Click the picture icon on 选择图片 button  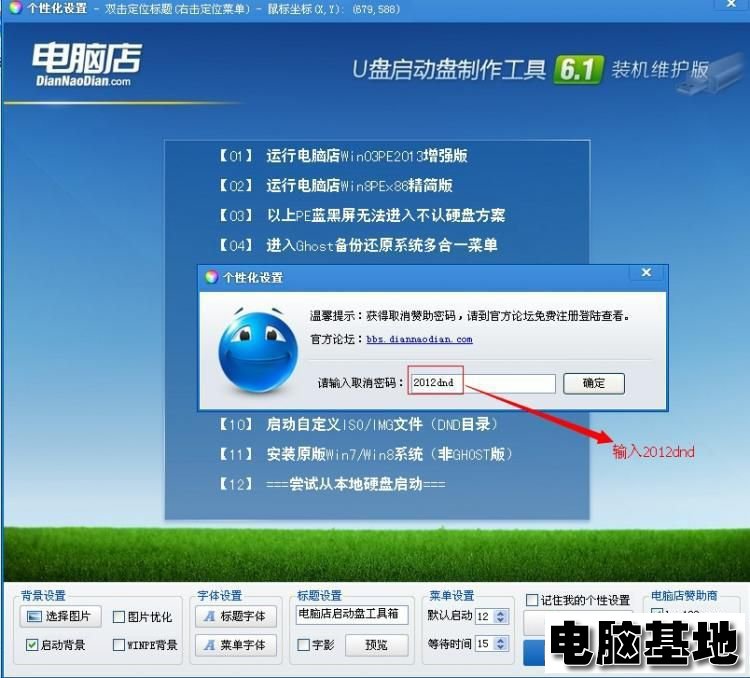(34, 616)
